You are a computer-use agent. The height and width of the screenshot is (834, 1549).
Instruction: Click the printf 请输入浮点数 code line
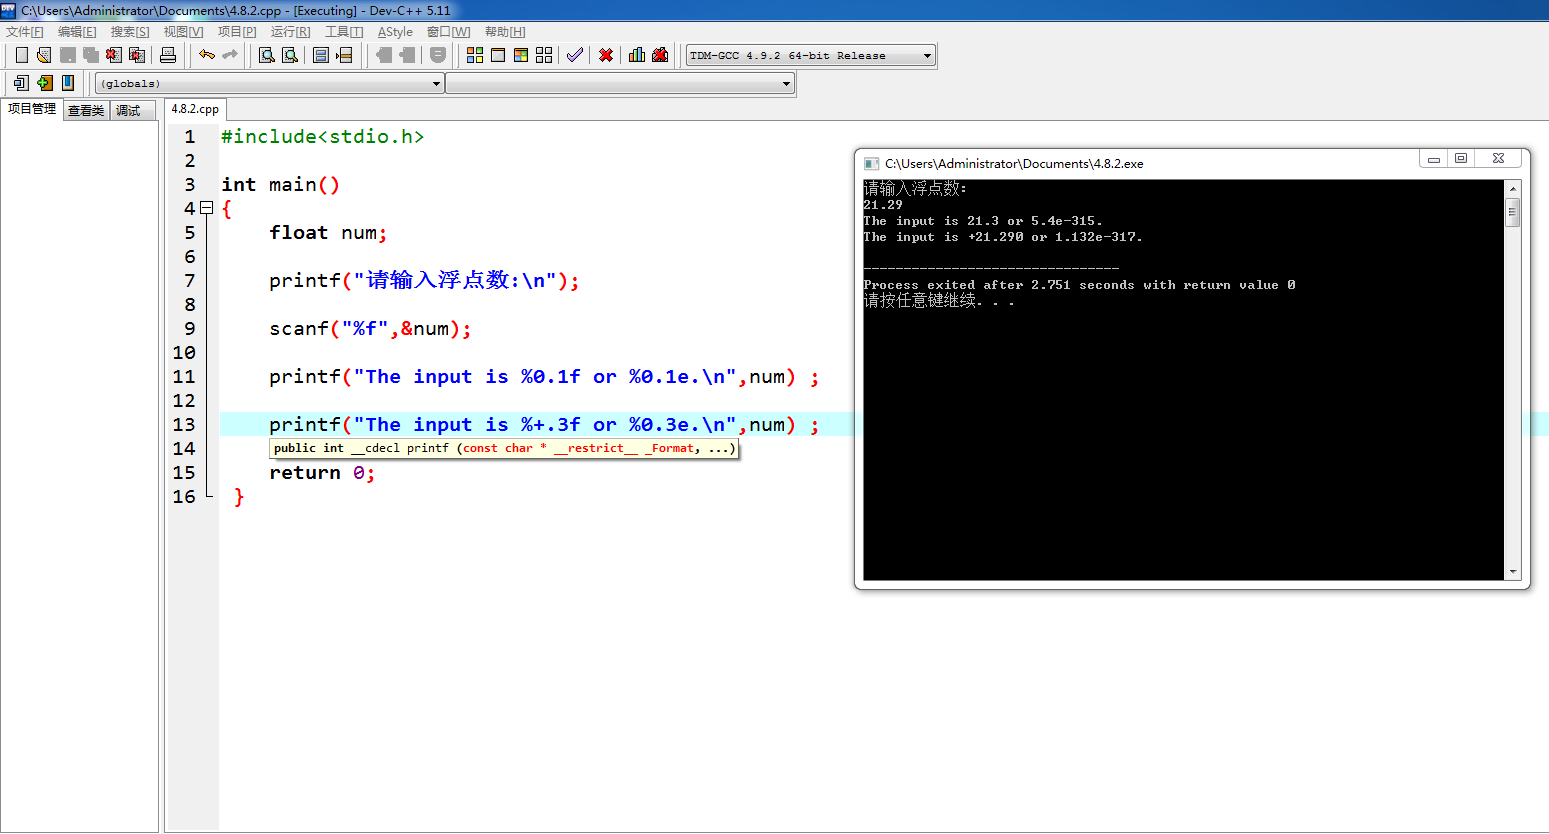[424, 281]
